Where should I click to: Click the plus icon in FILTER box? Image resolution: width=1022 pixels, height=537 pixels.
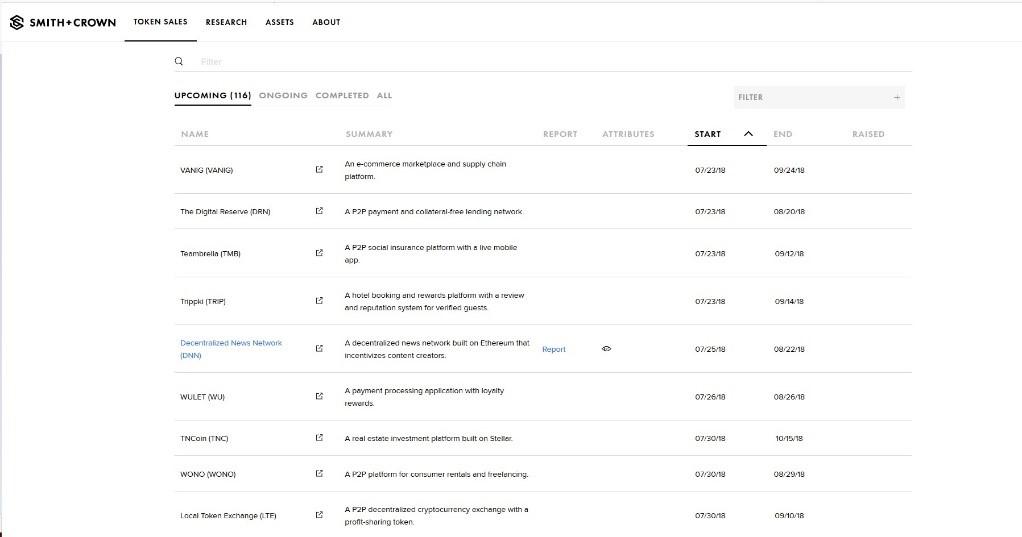pos(897,97)
